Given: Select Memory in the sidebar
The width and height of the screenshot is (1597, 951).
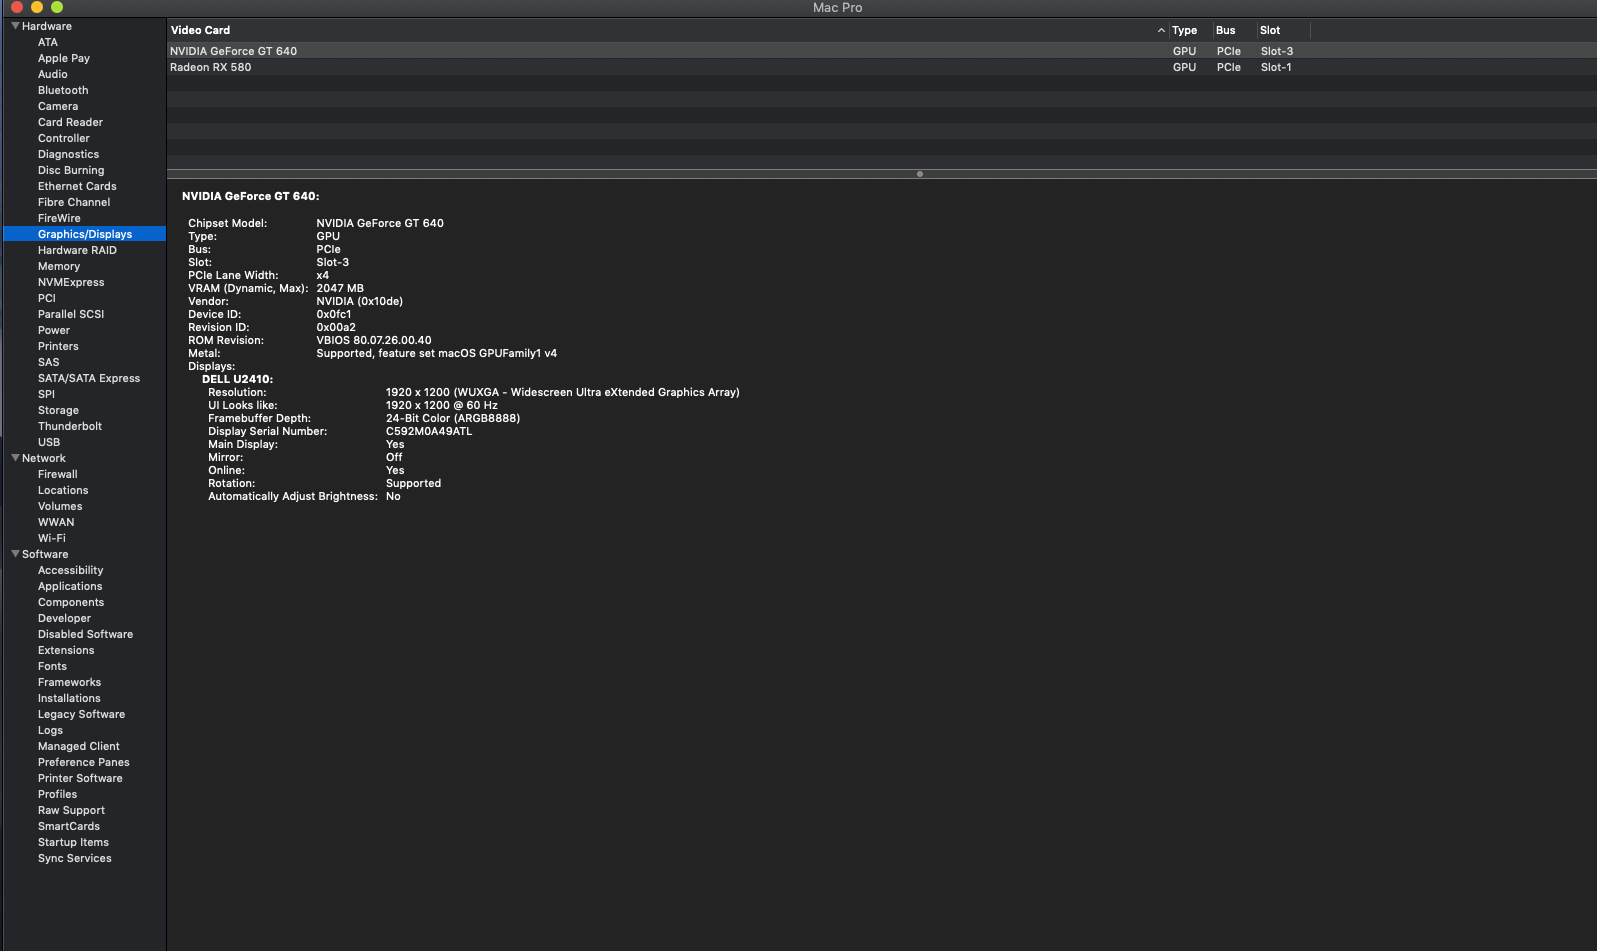Looking at the screenshot, I should pyautogui.click(x=59, y=266).
